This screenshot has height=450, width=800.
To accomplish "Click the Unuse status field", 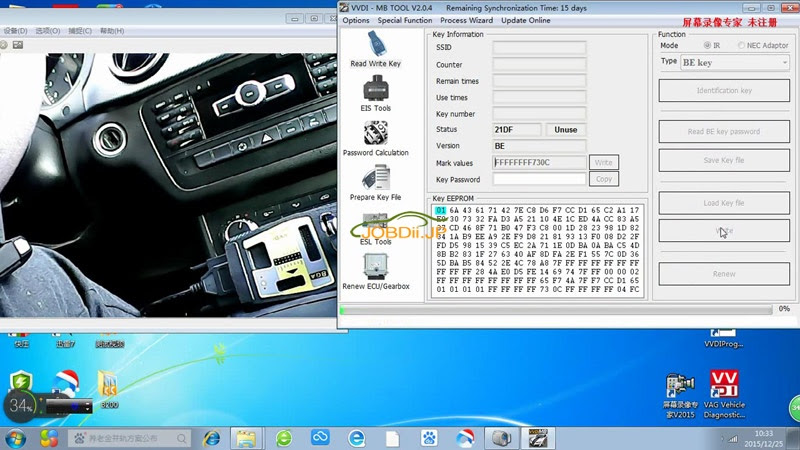I will [566, 130].
